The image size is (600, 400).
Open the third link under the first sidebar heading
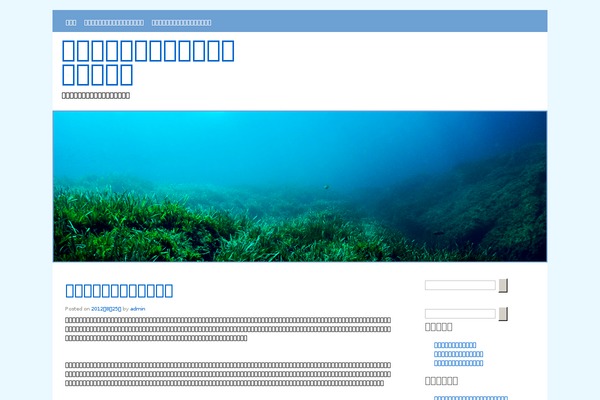pyautogui.click(x=458, y=363)
